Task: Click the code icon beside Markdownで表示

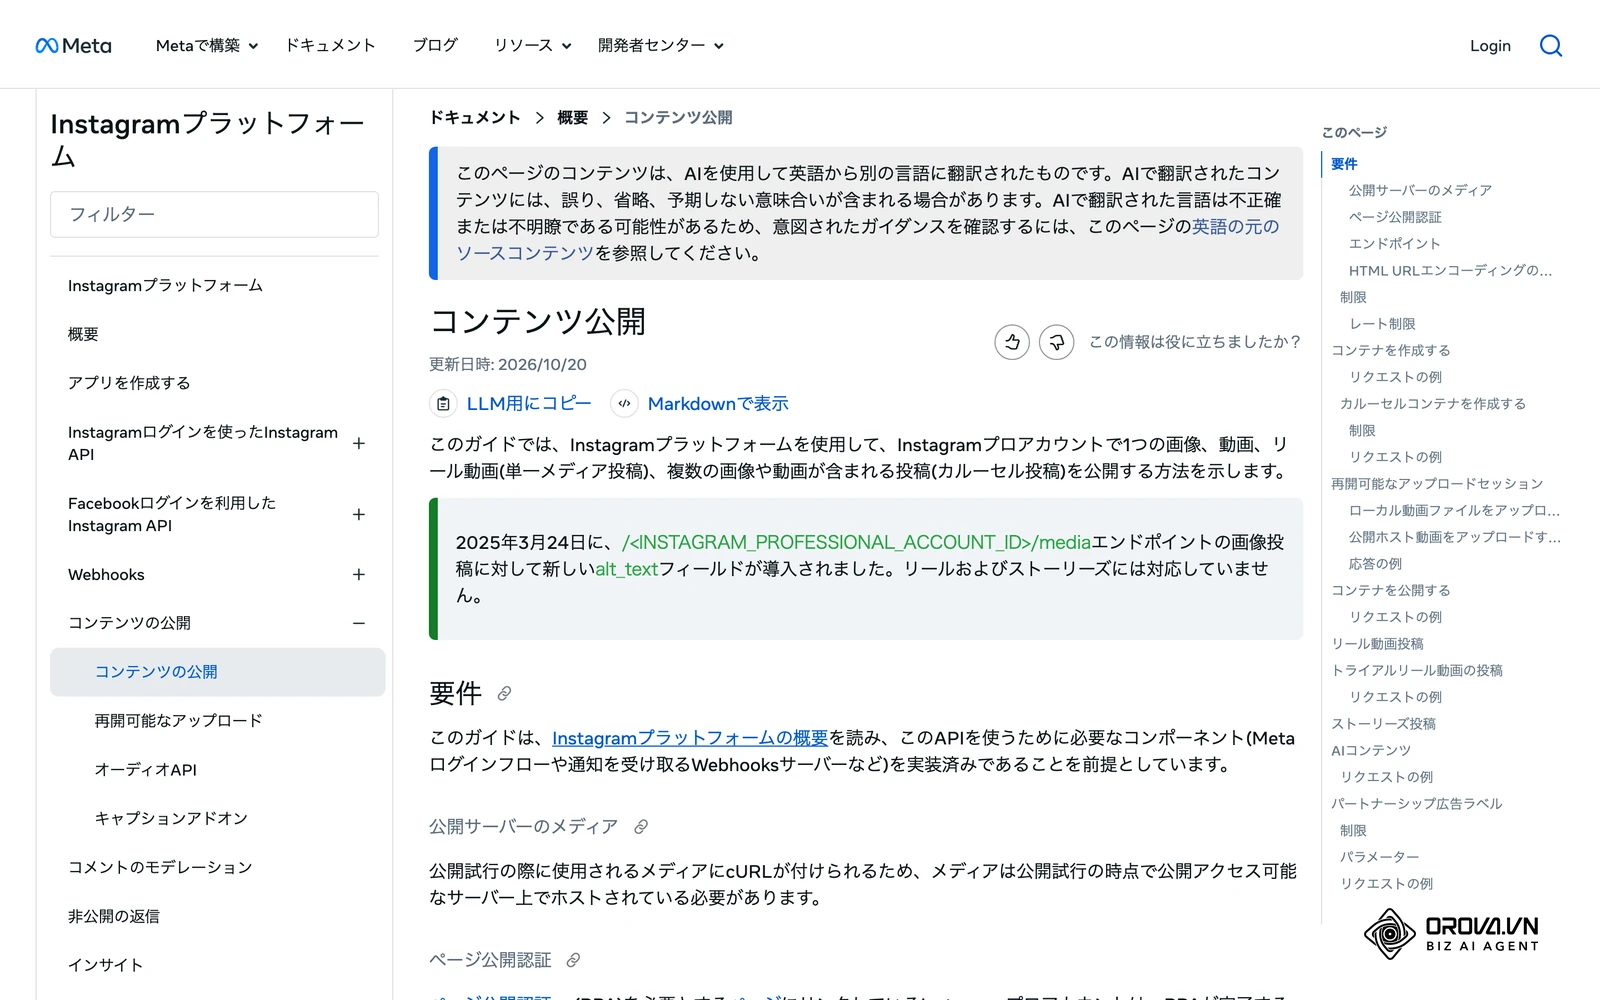Action: coord(624,404)
